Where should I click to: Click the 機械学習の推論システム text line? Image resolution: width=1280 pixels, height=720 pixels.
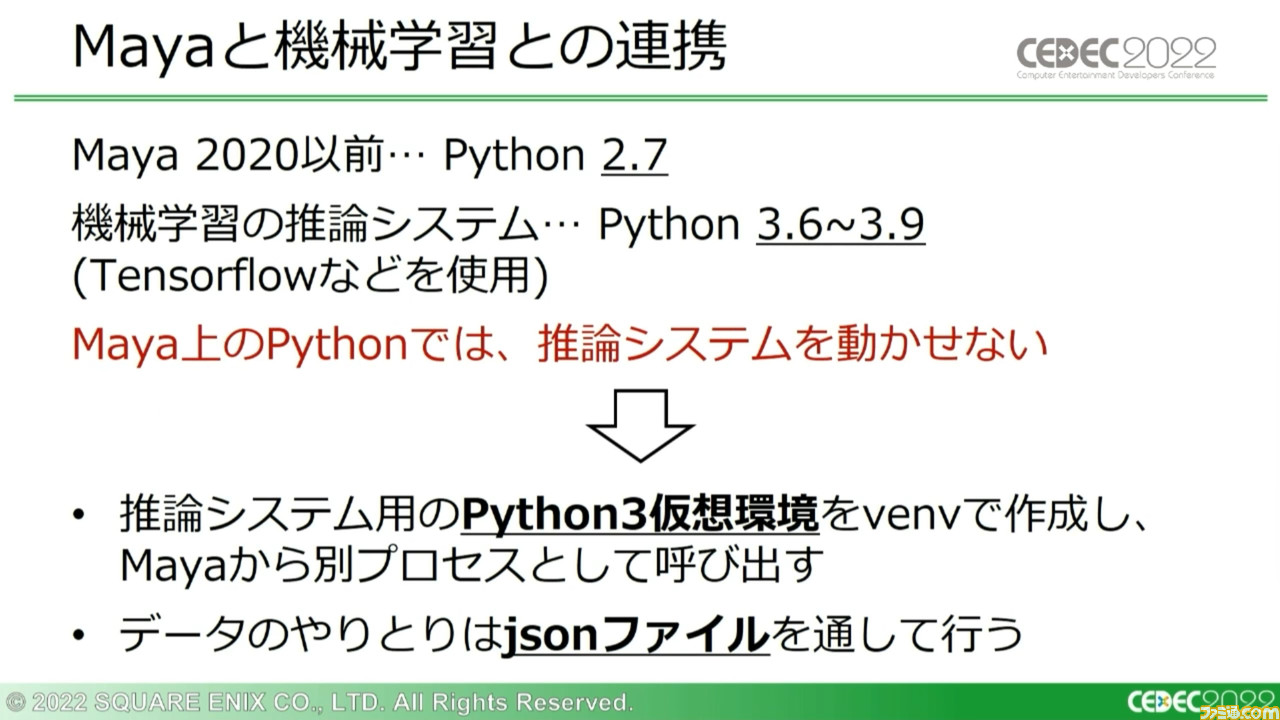click(498, 226)
